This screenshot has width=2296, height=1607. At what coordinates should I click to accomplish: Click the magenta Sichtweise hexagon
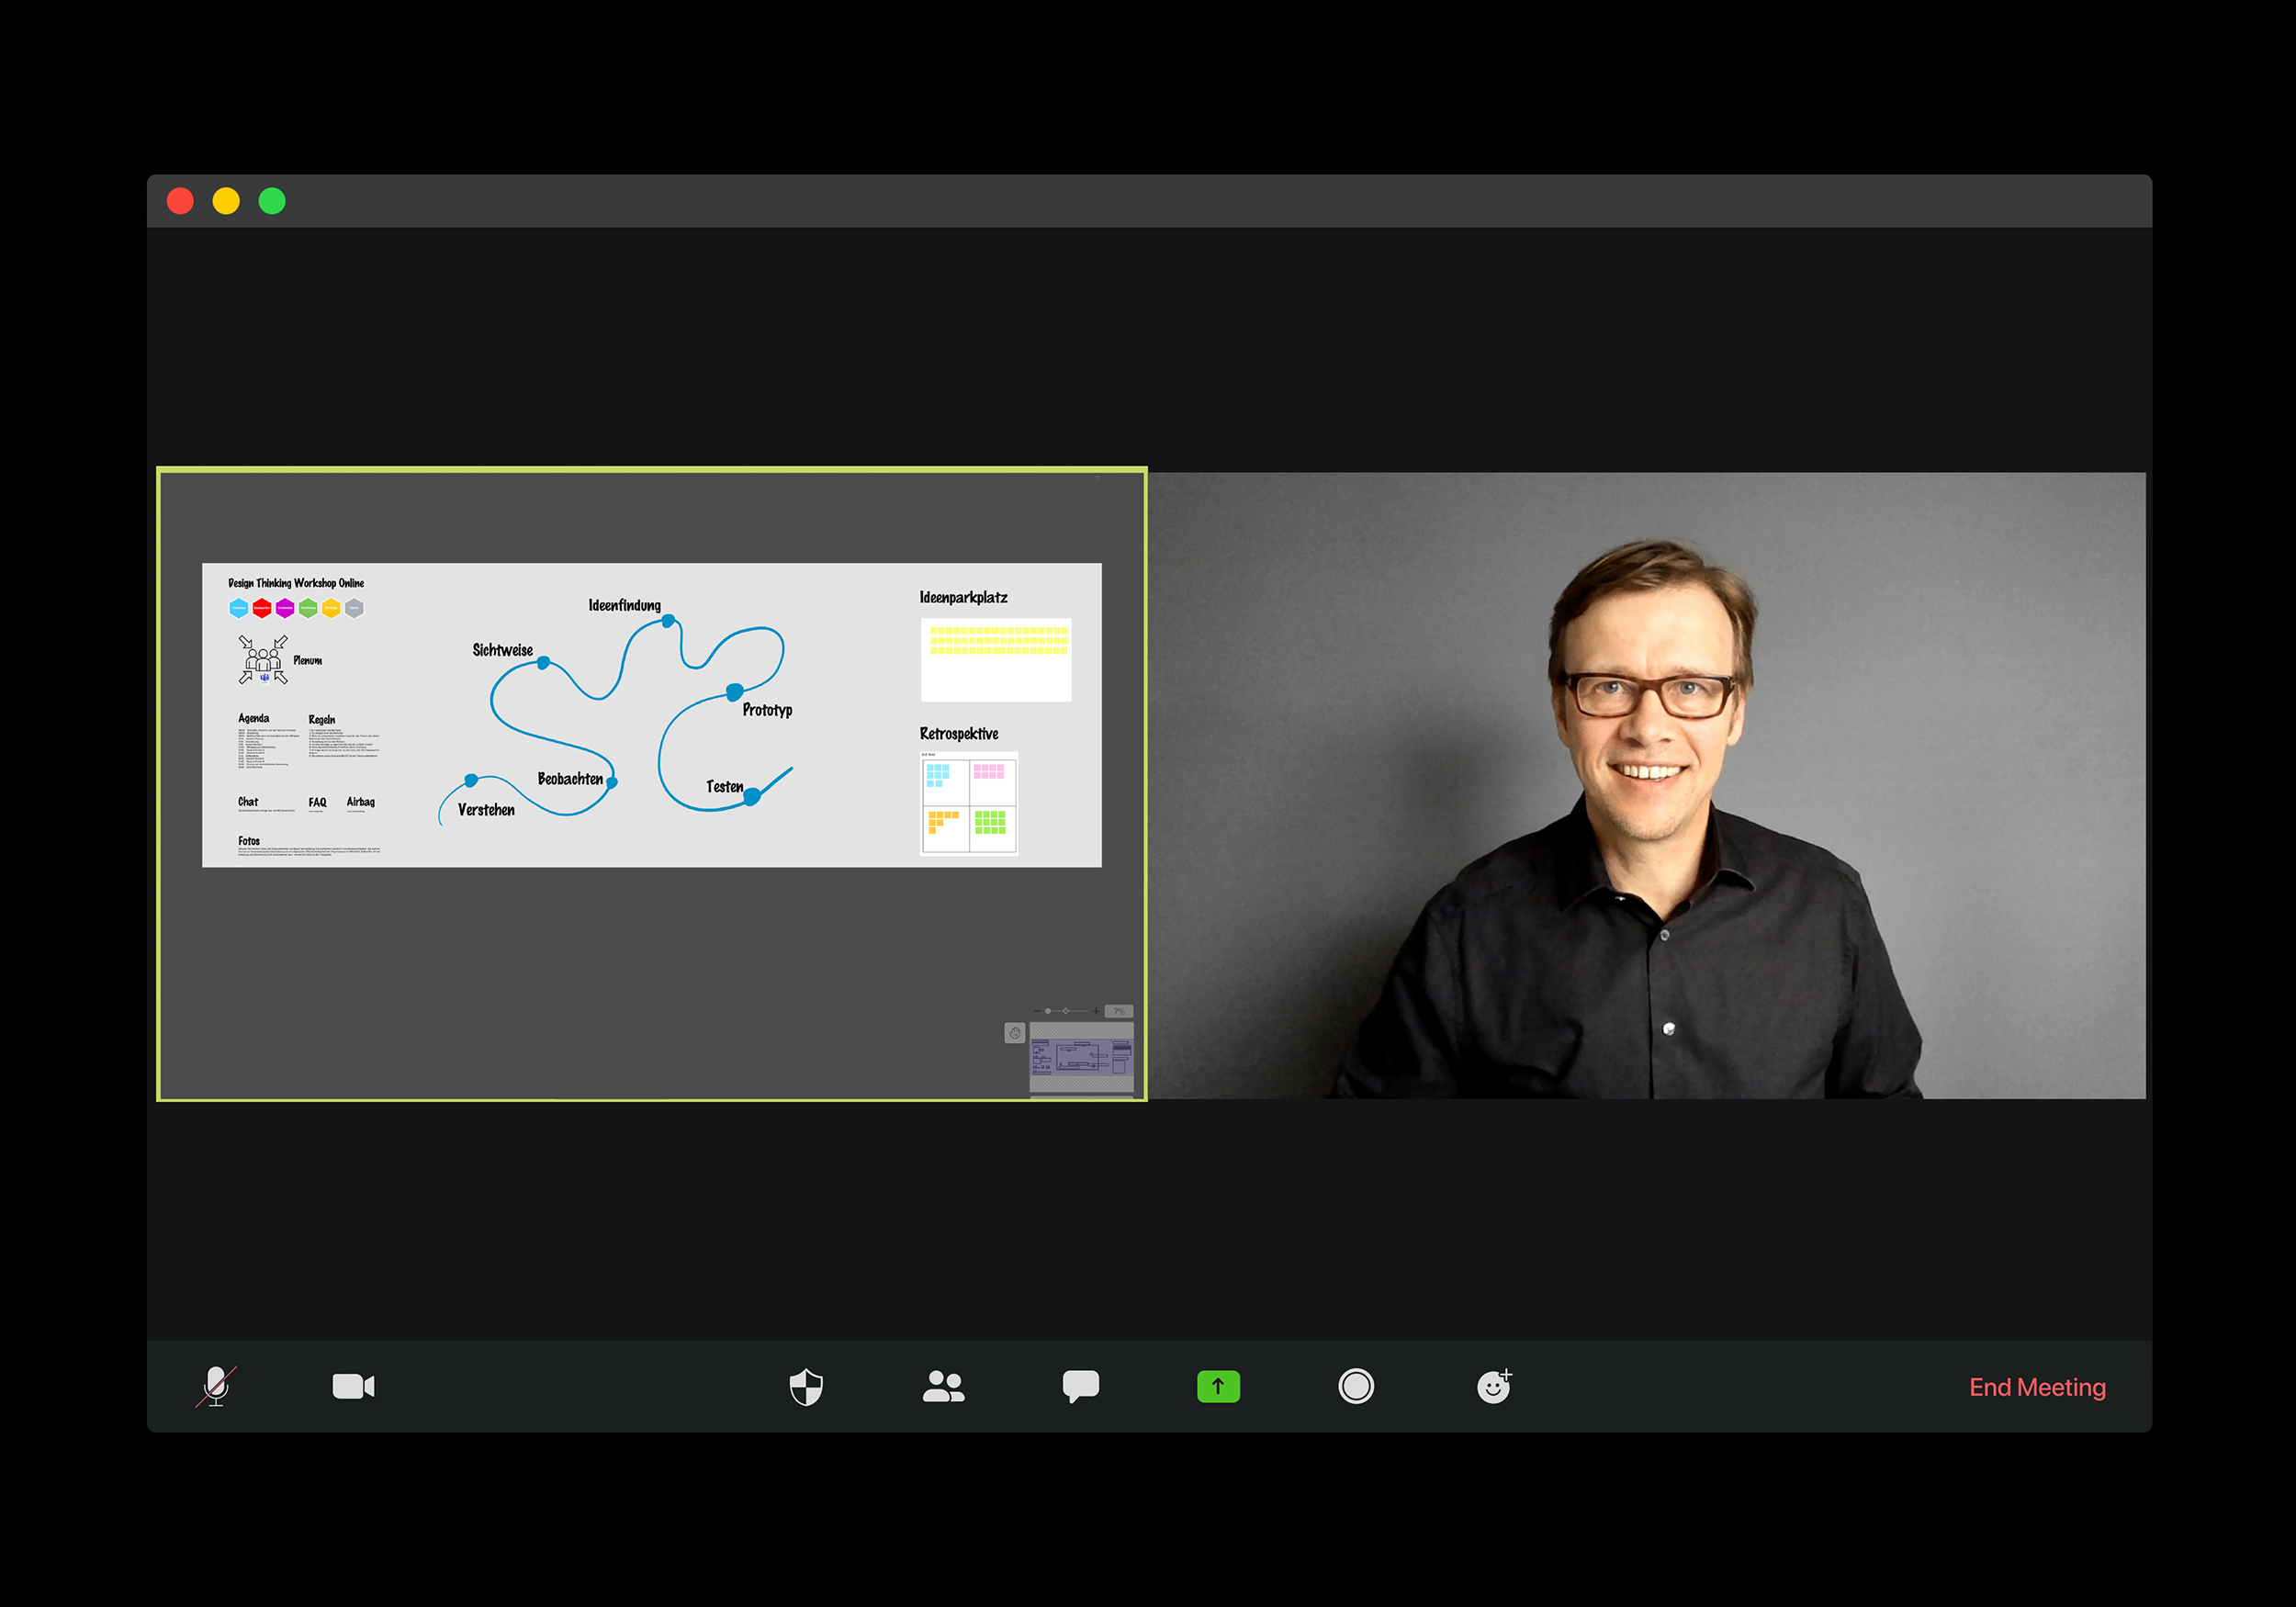pyautogui.click(x=285, y=608)
